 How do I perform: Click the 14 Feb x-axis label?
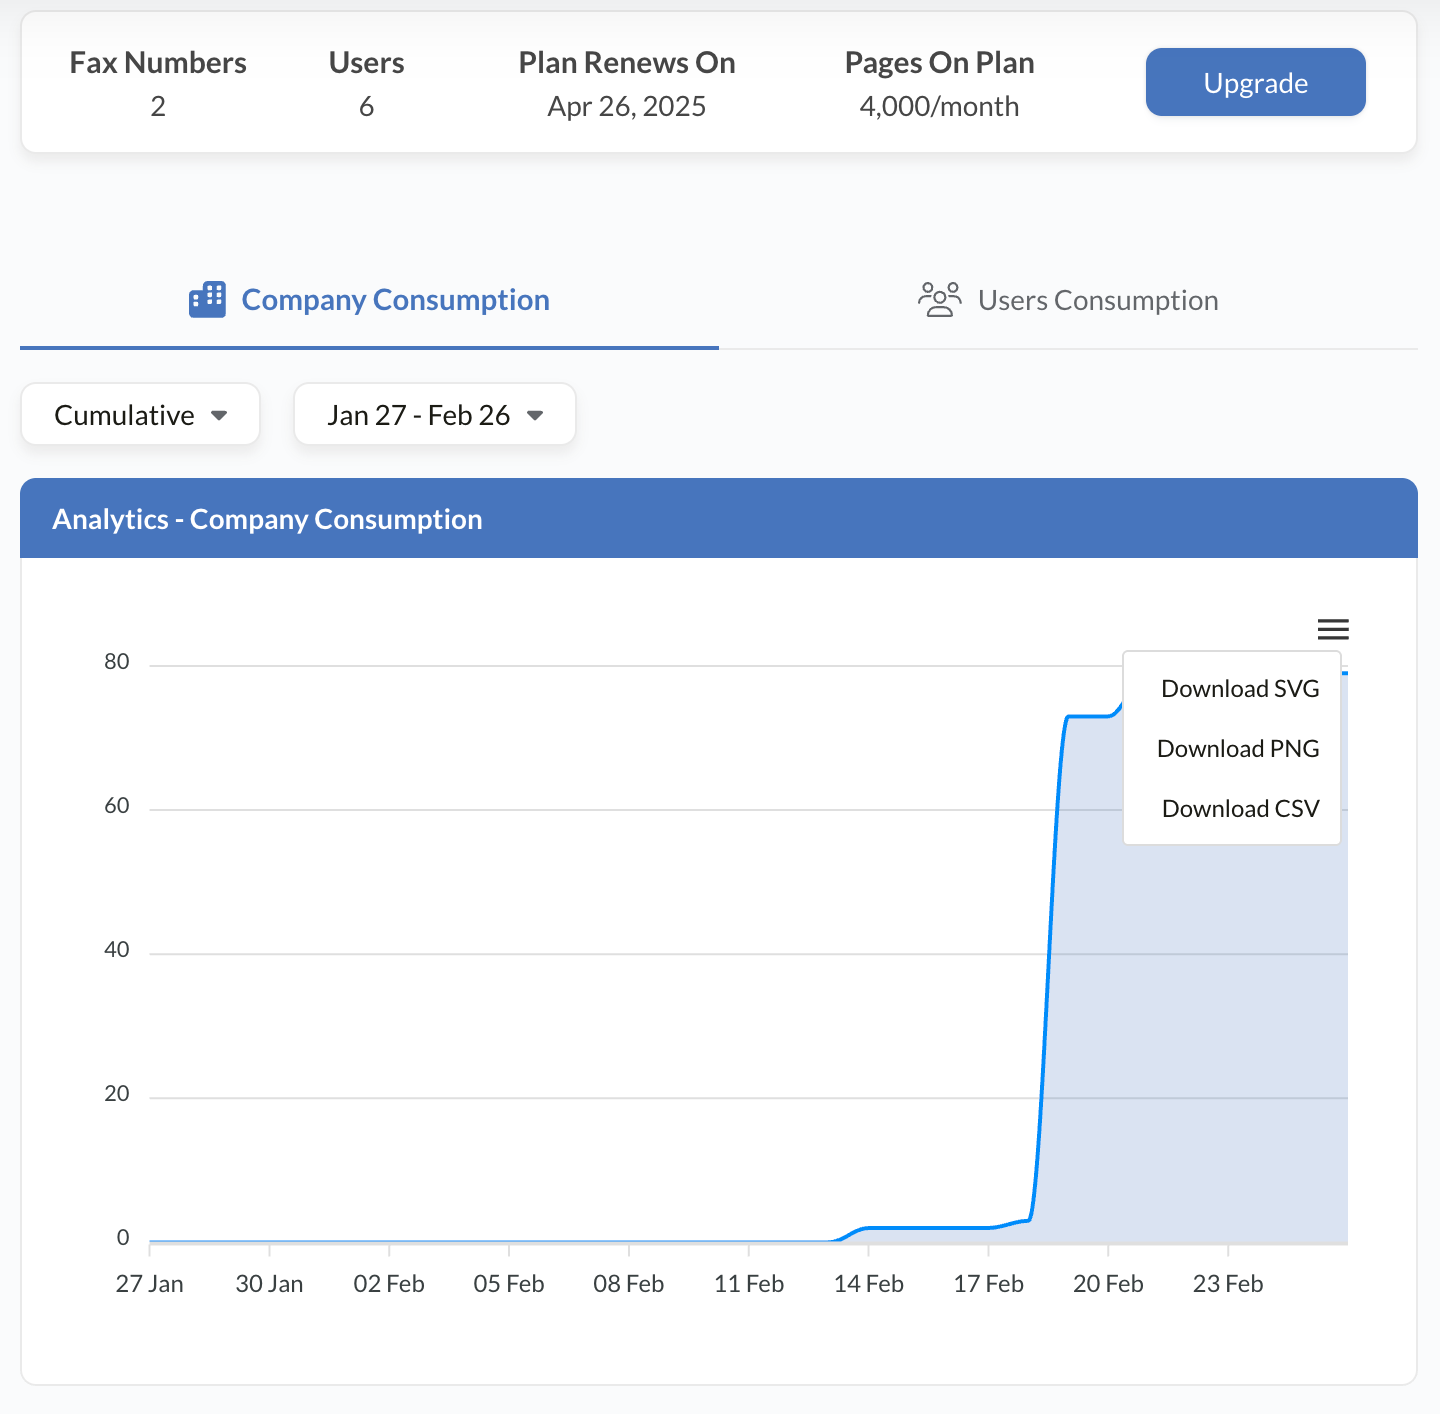tap(868, 1284)
